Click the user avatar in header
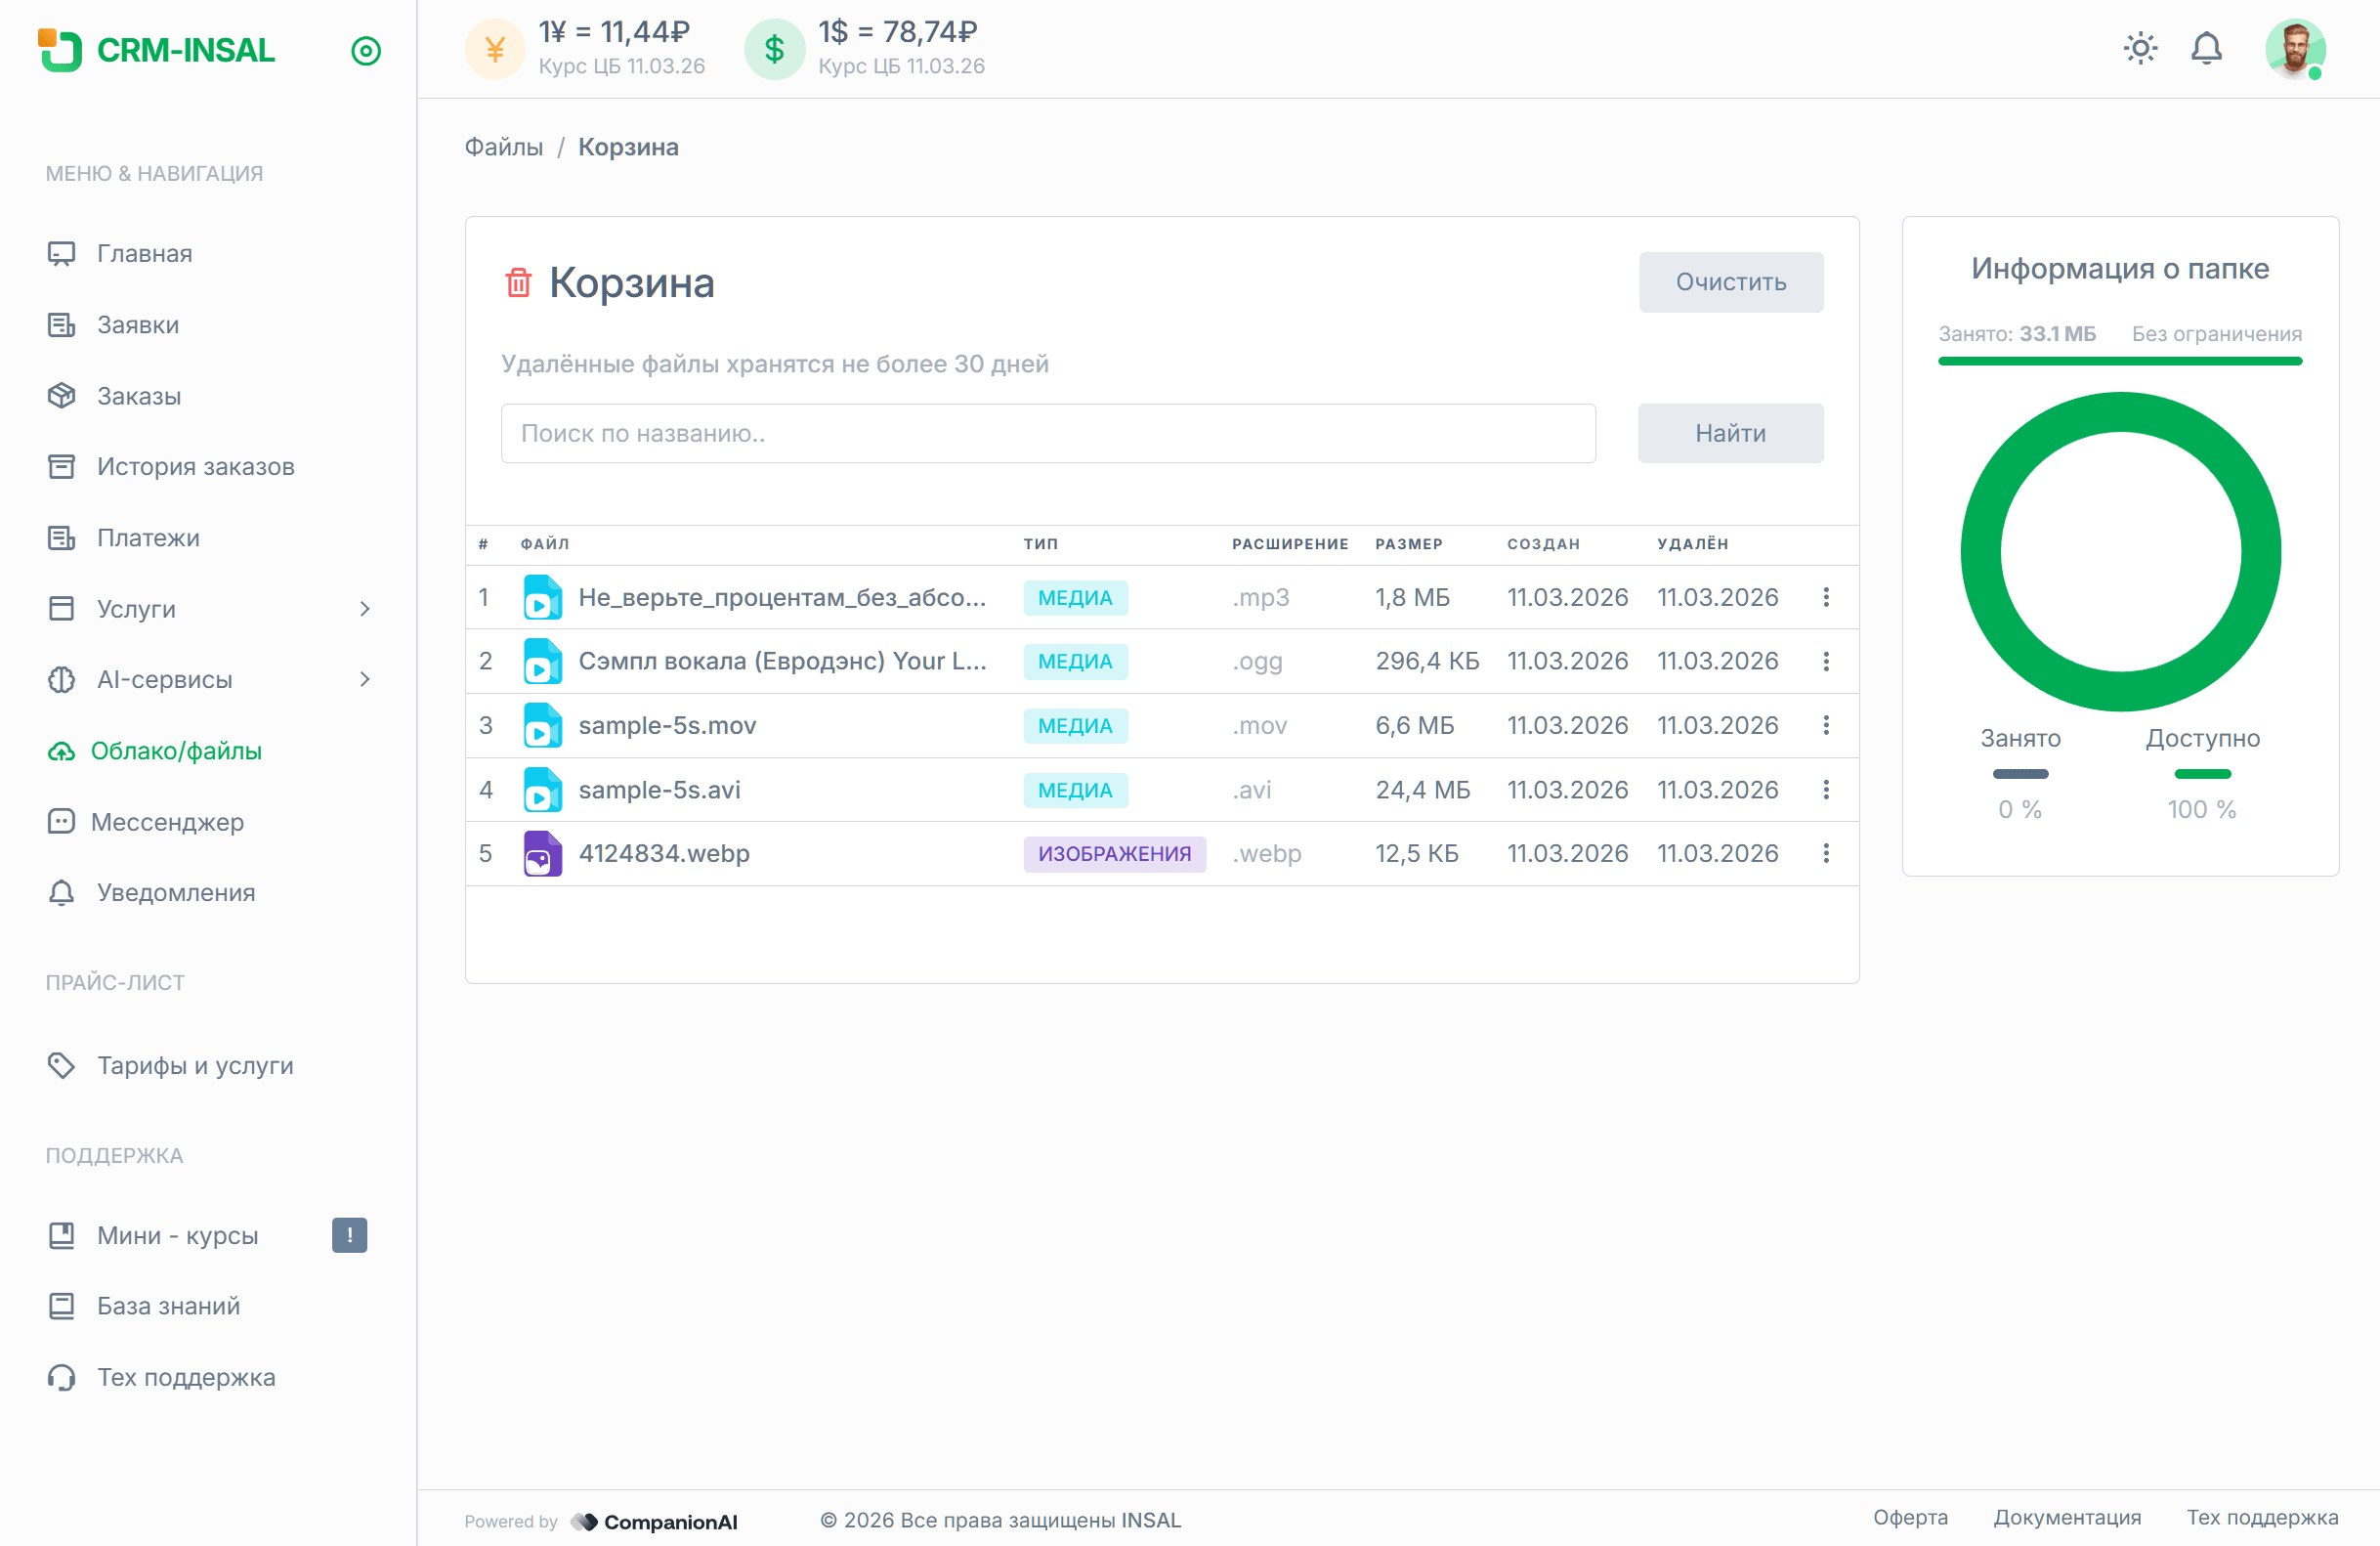 point(2294,48)
